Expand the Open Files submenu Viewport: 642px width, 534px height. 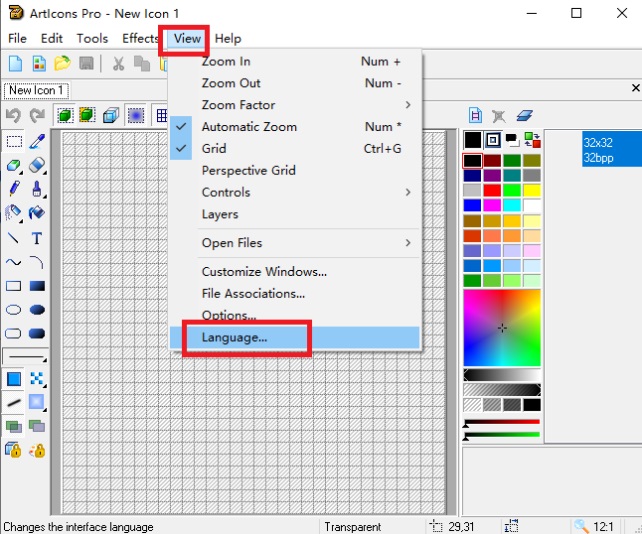[x=295, y=243]
